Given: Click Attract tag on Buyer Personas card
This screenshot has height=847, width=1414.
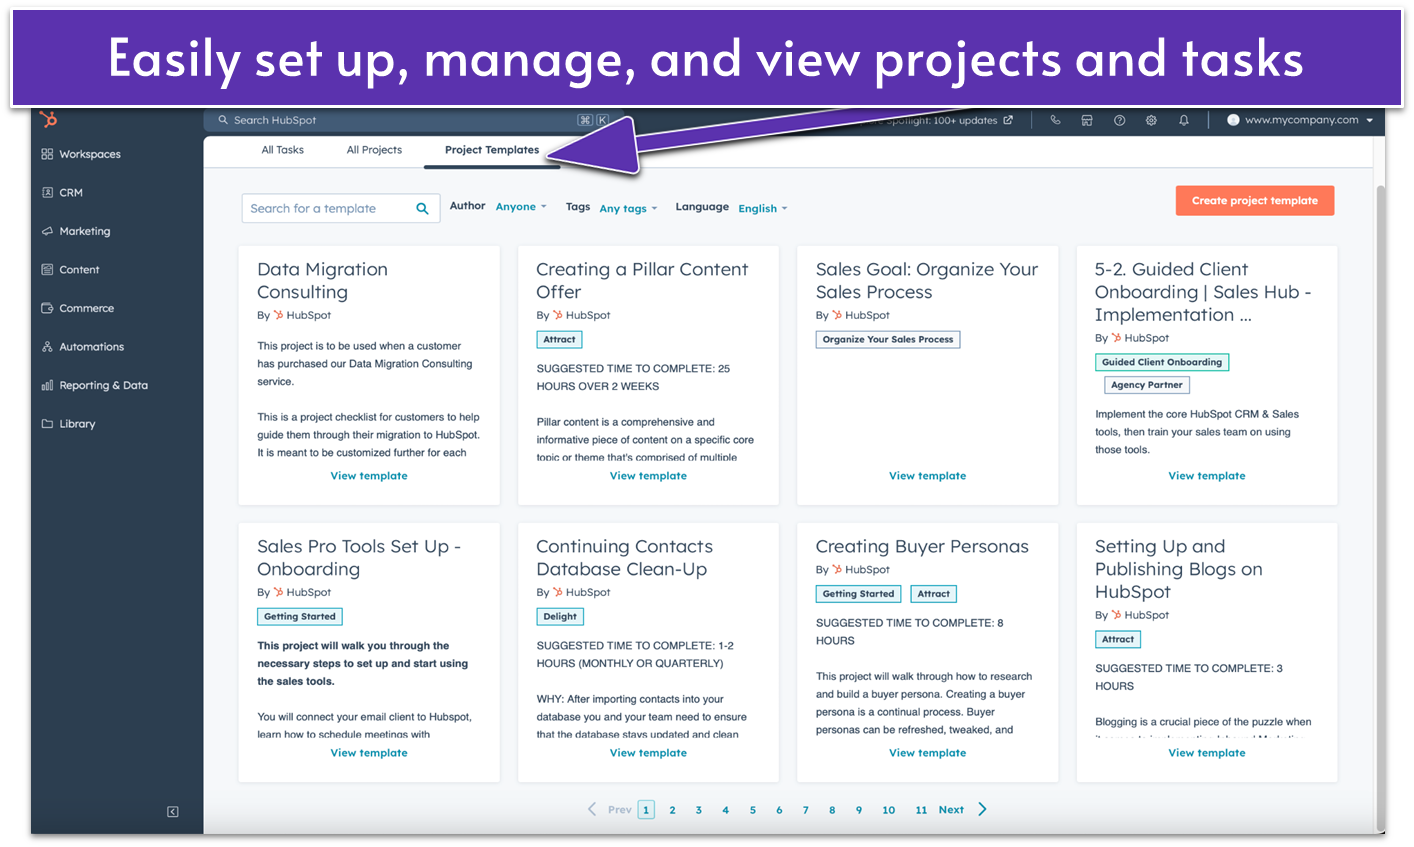Looking at the screenshot, I should point(934,594).
